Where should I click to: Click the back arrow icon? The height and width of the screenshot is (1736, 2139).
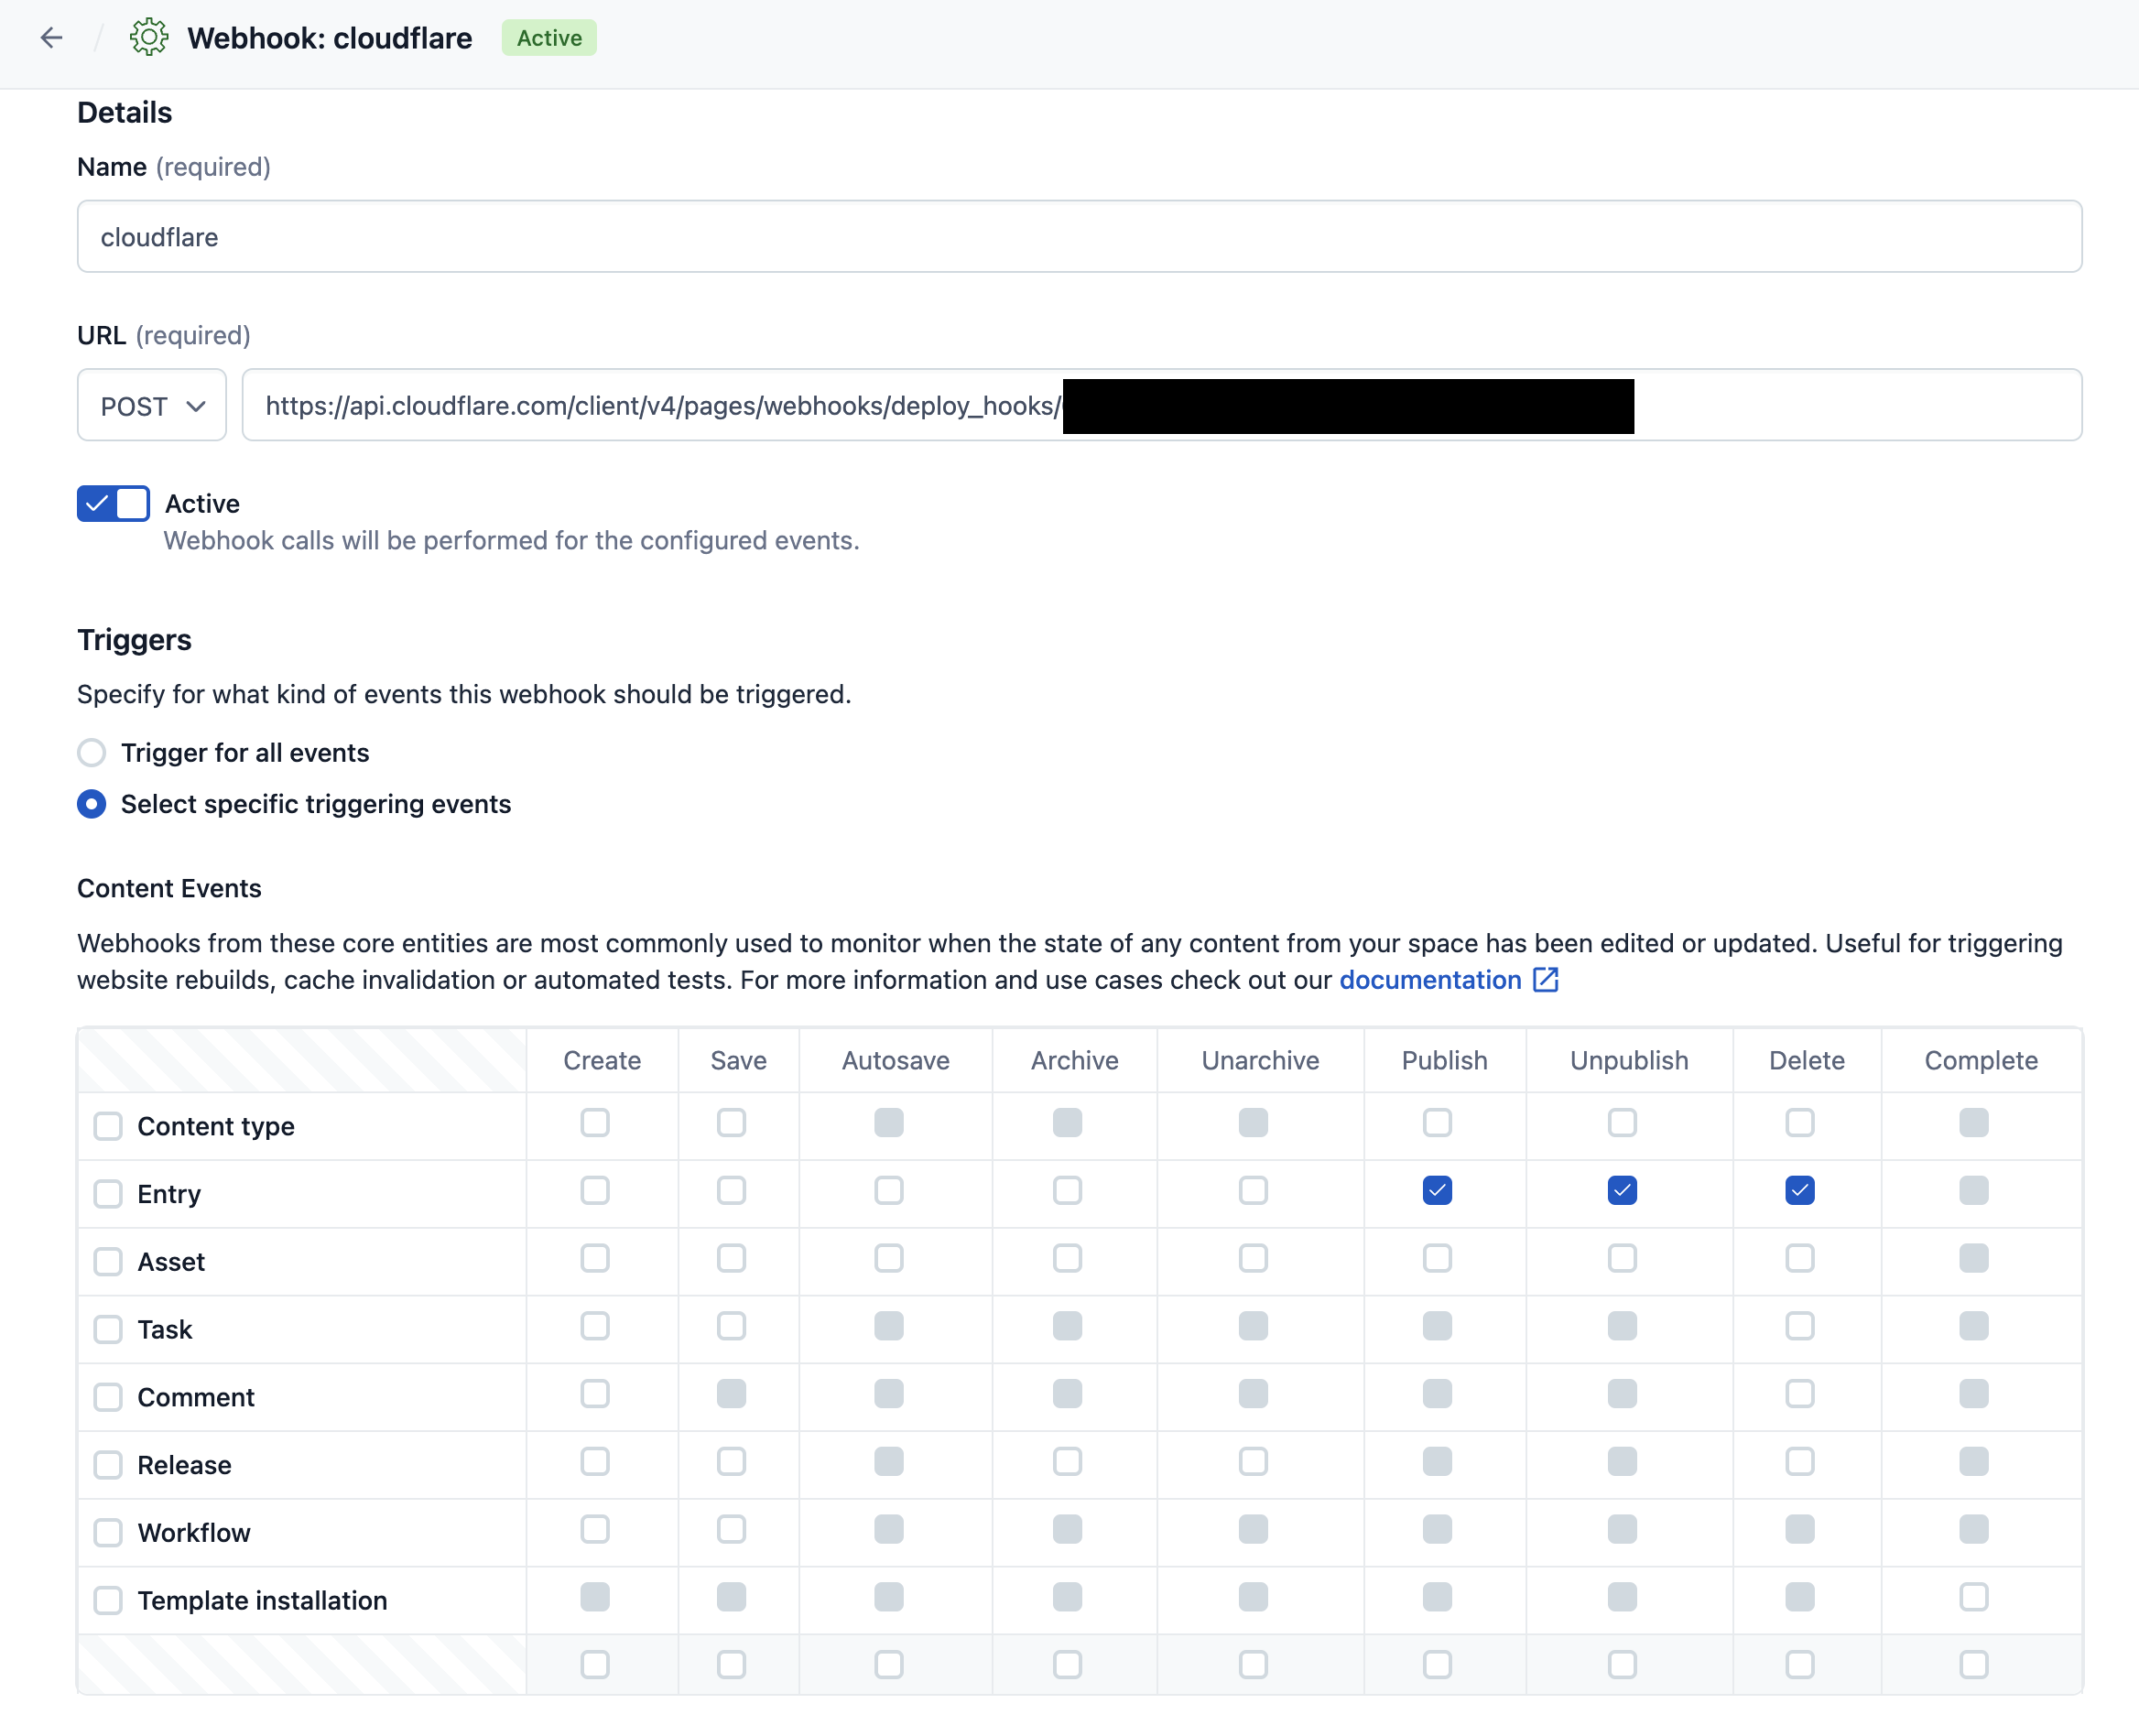pyautogui.click(x=52, y=38)
